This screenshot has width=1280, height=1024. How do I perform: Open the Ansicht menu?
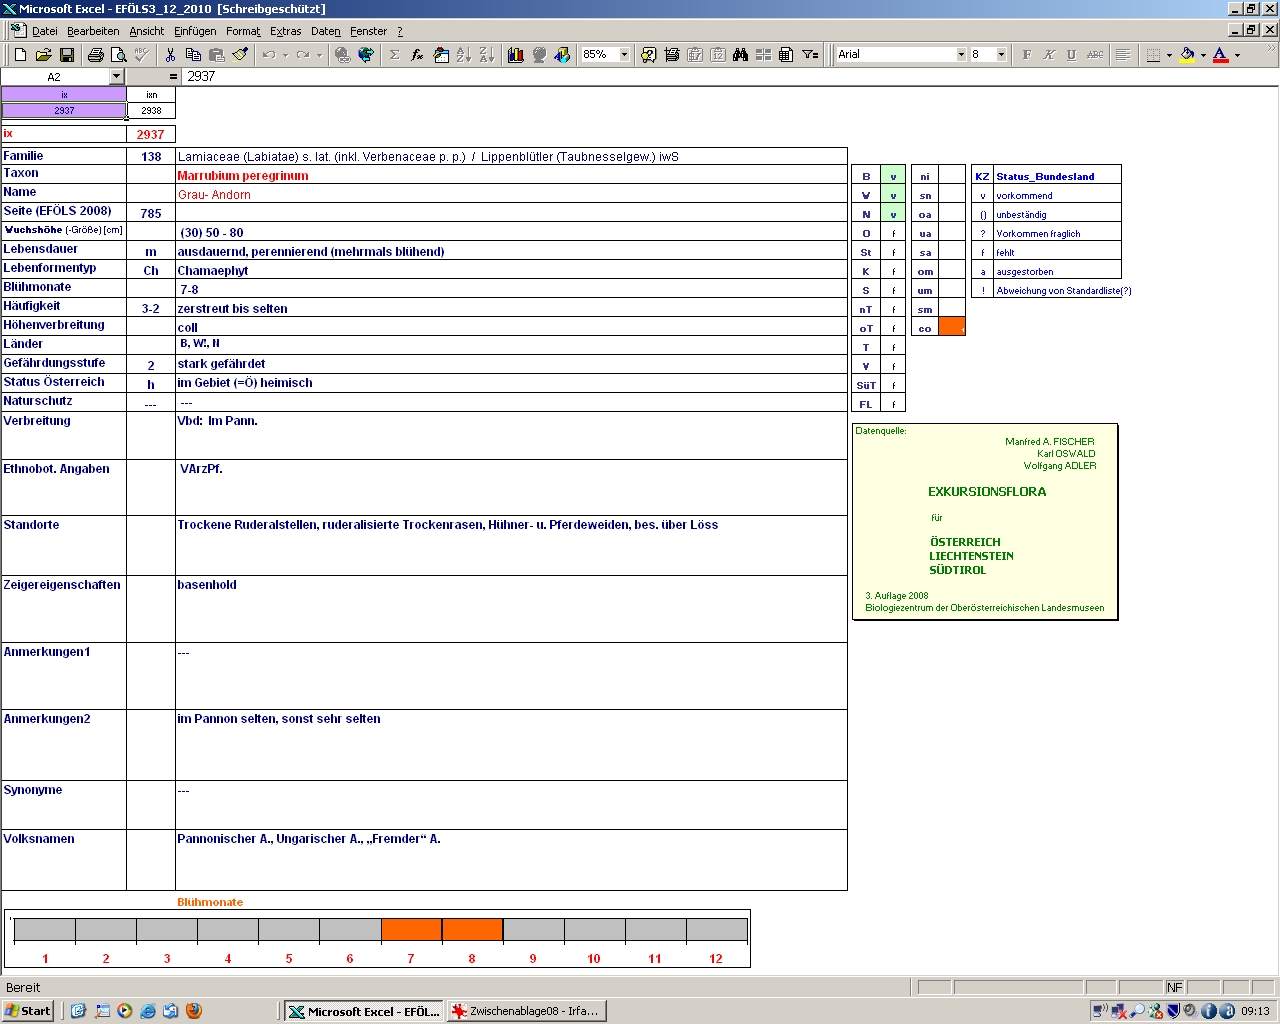pos(147,32)
